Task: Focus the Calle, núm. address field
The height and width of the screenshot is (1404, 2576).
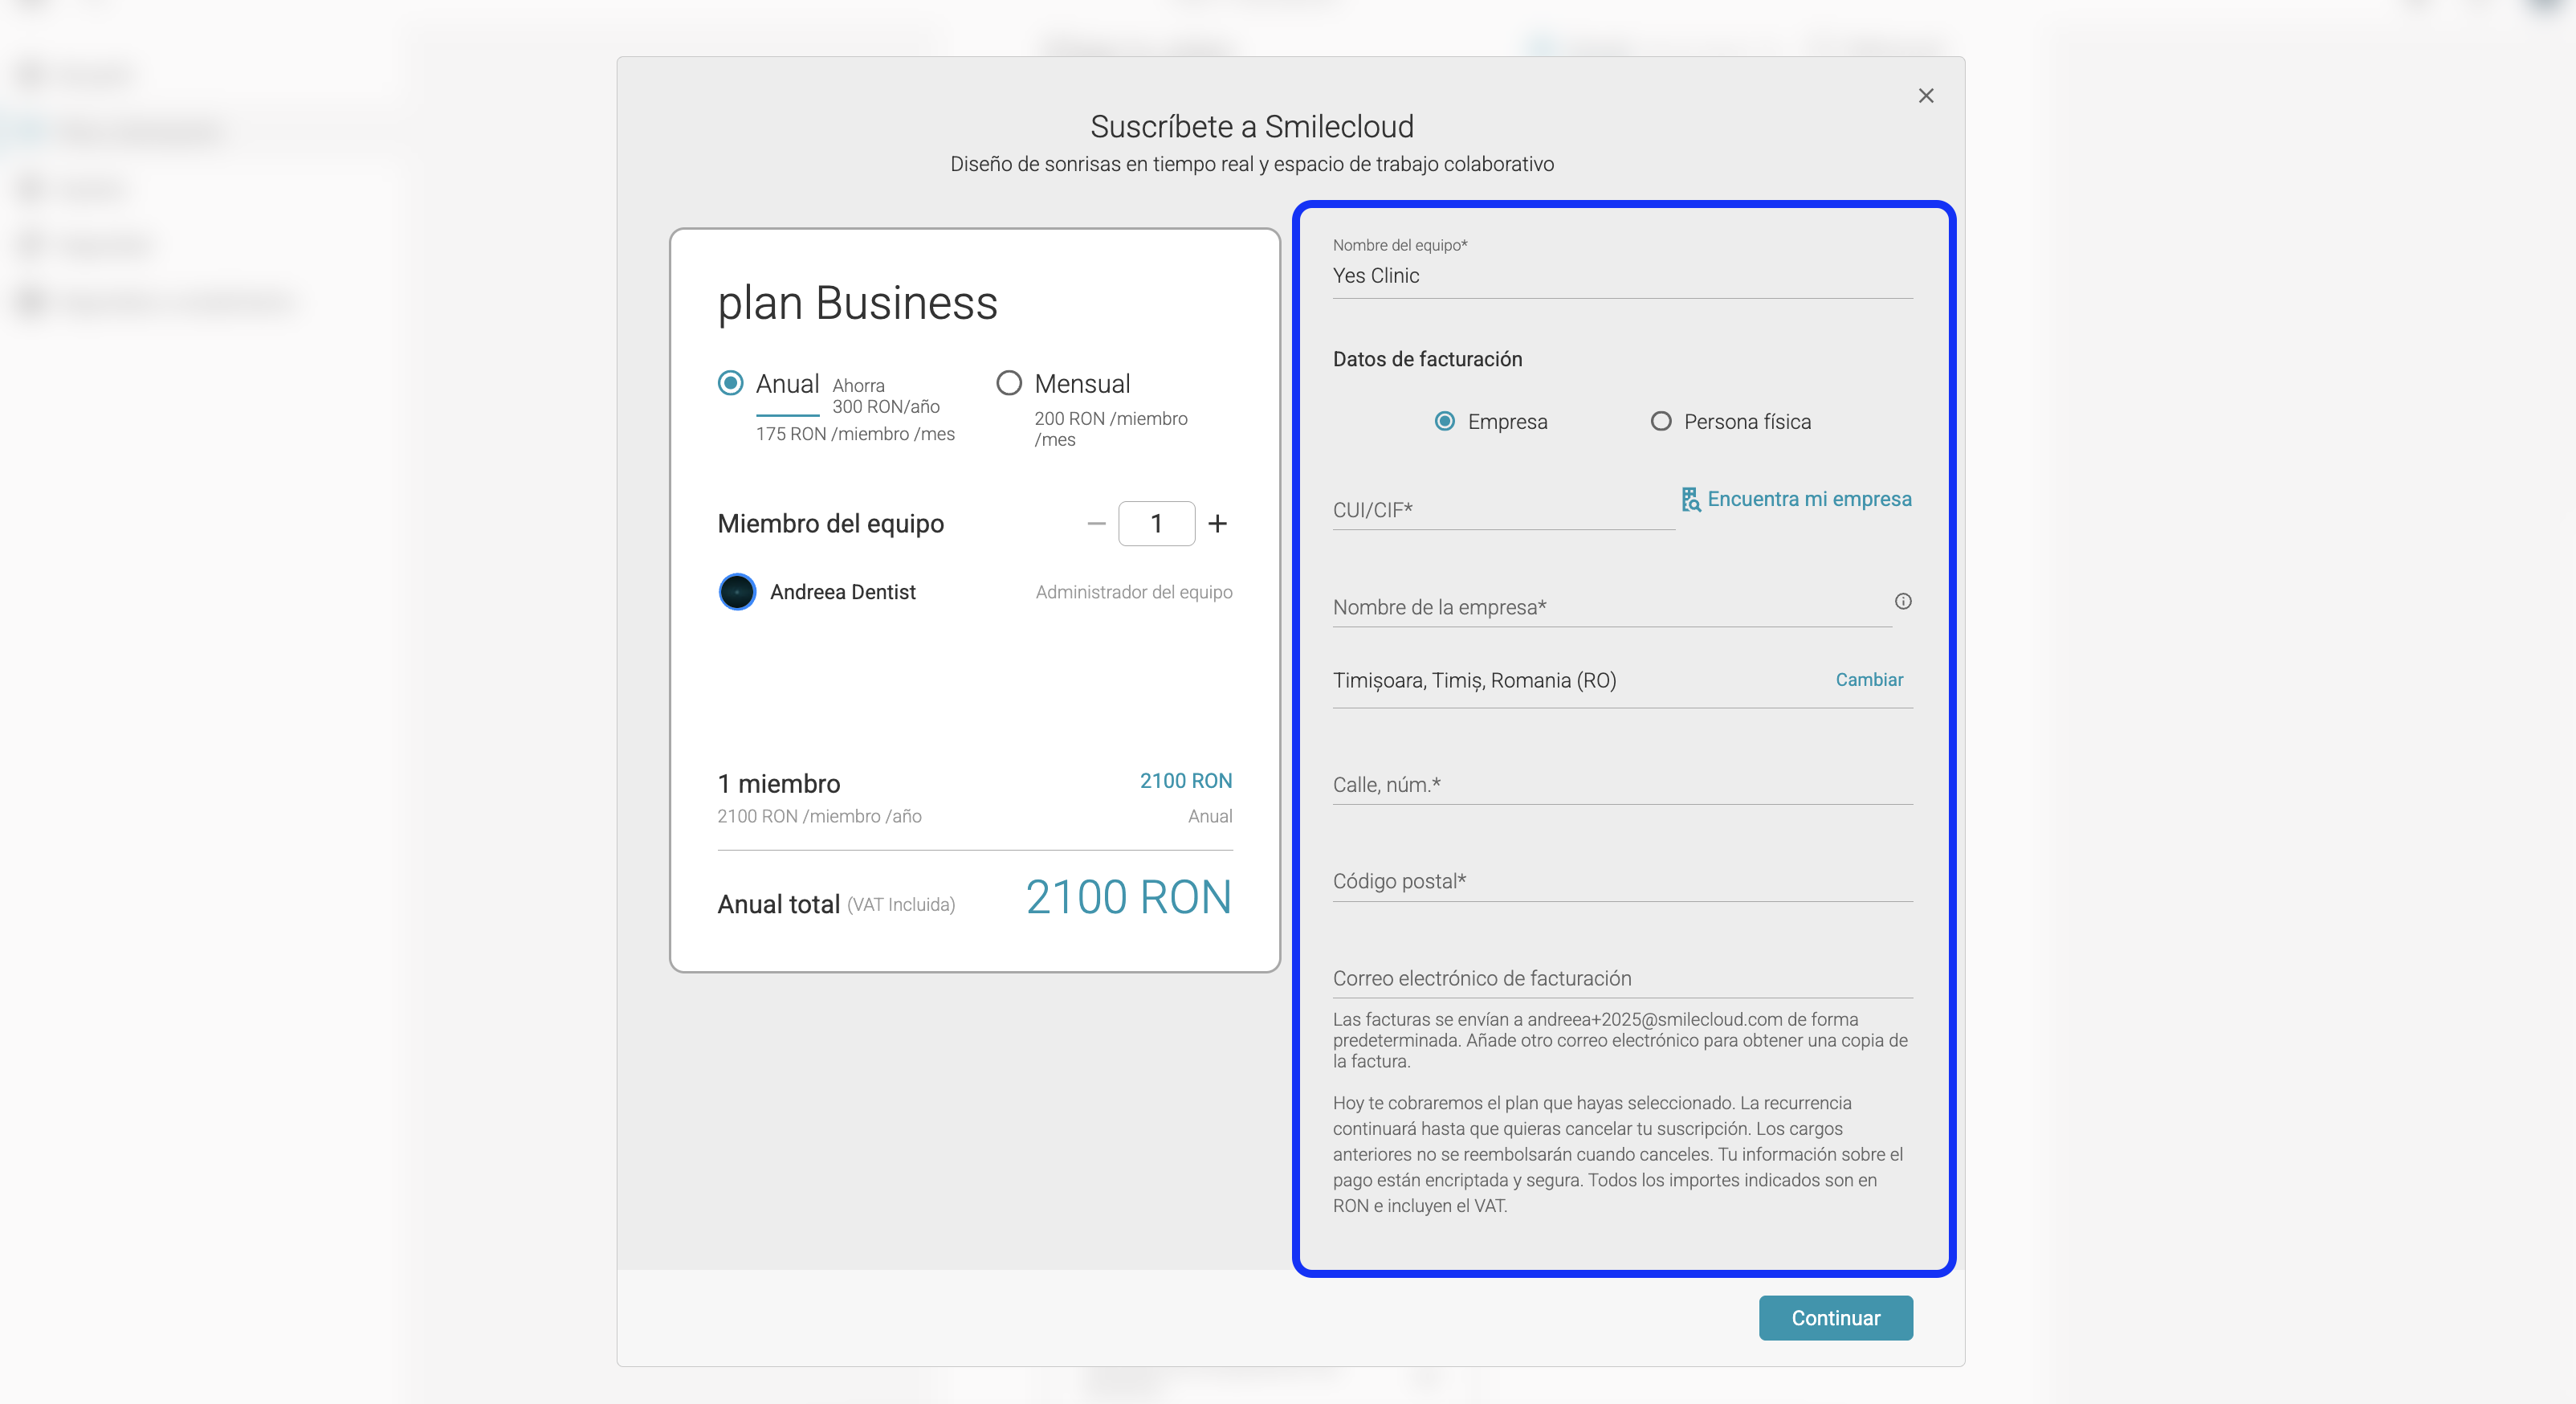Action: point(1620,785)
